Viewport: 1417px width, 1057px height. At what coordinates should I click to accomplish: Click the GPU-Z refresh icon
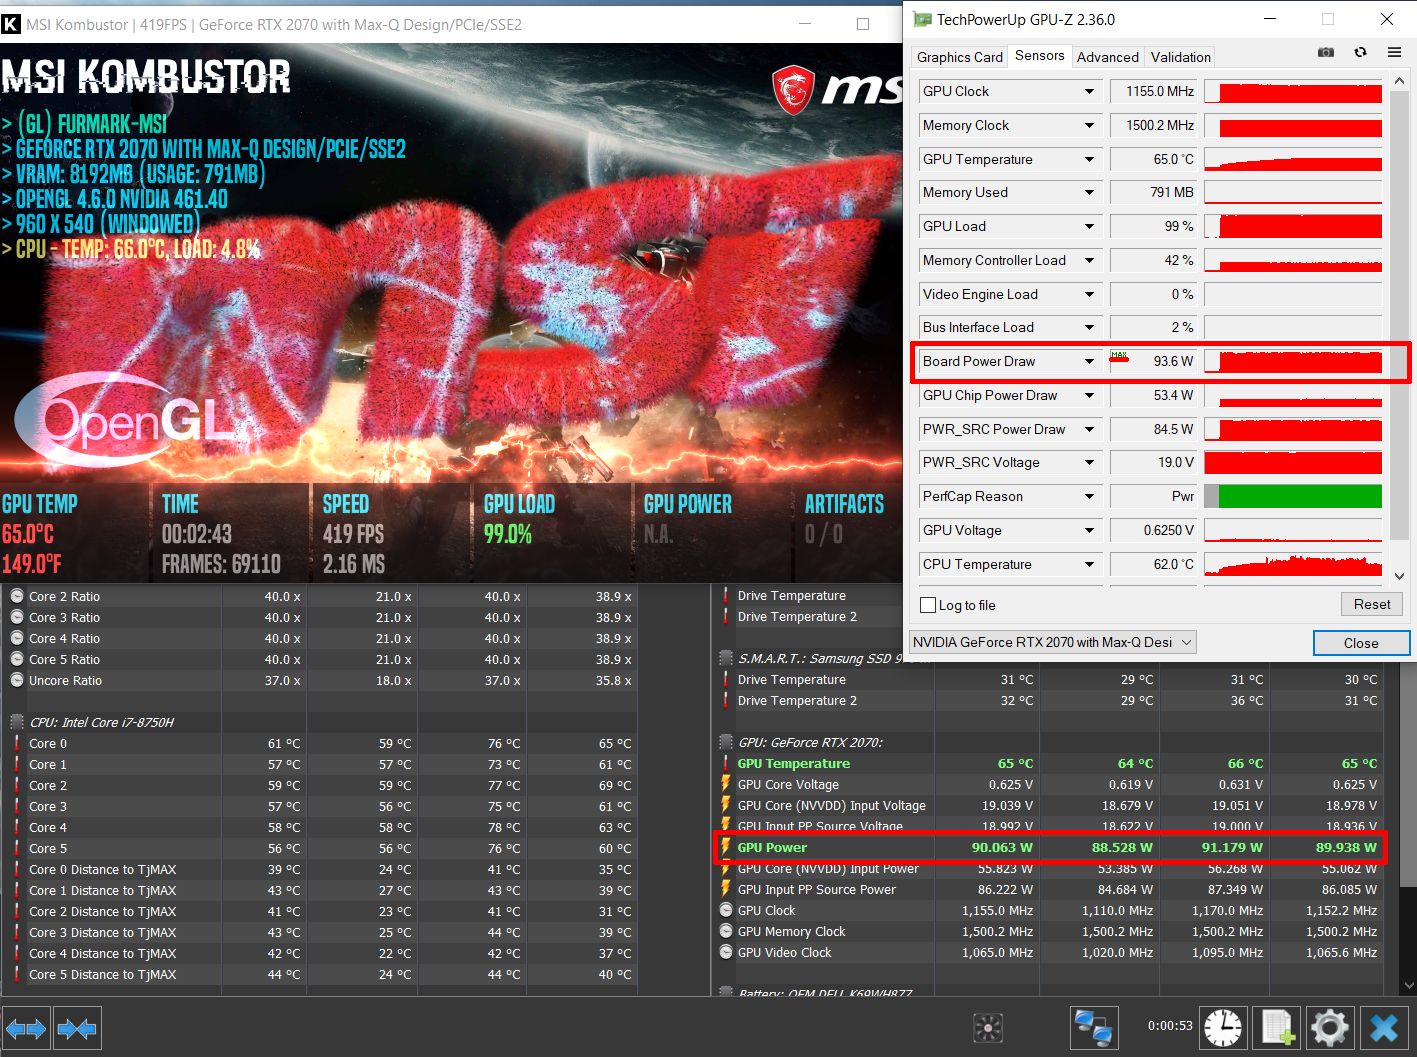point(1360,52)
